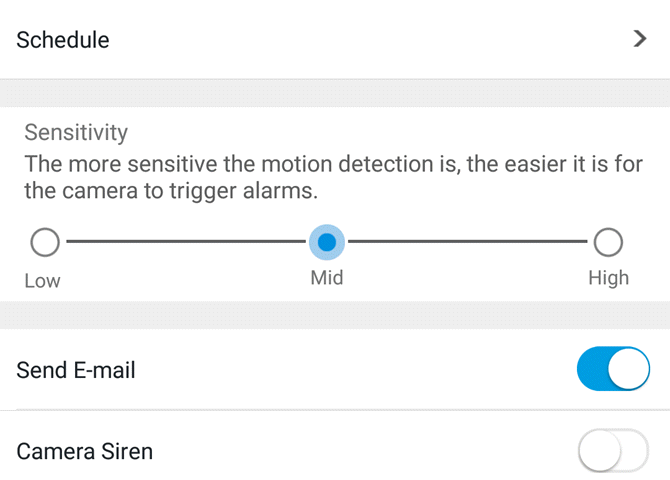Select the Mid sensitivity radio dot
This screenshot has width=670, height=480.
327,242
